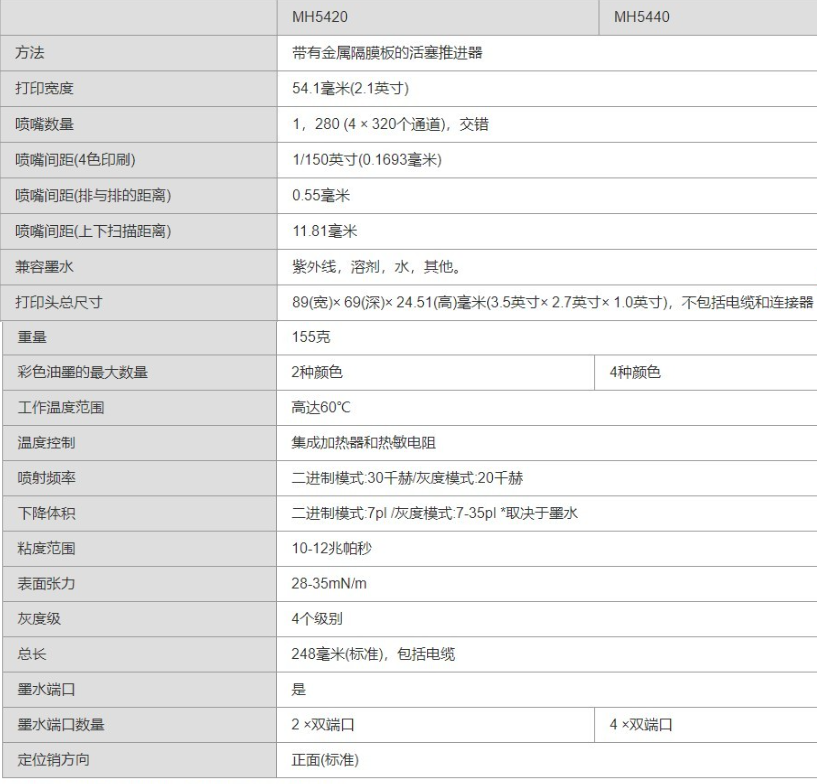The image size is (817, 784).
Task: Click the 表面张力 row label
Action: coord(46,583)
